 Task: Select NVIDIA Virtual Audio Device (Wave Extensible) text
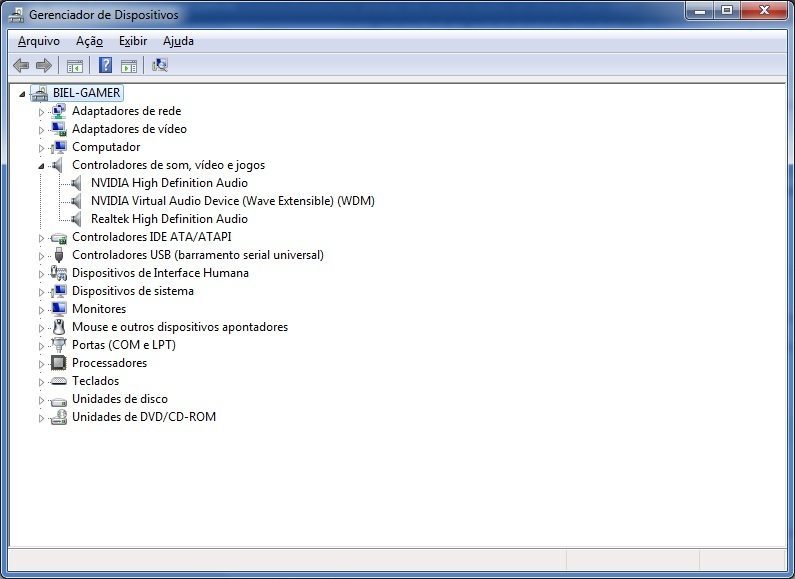coord(233,201)
